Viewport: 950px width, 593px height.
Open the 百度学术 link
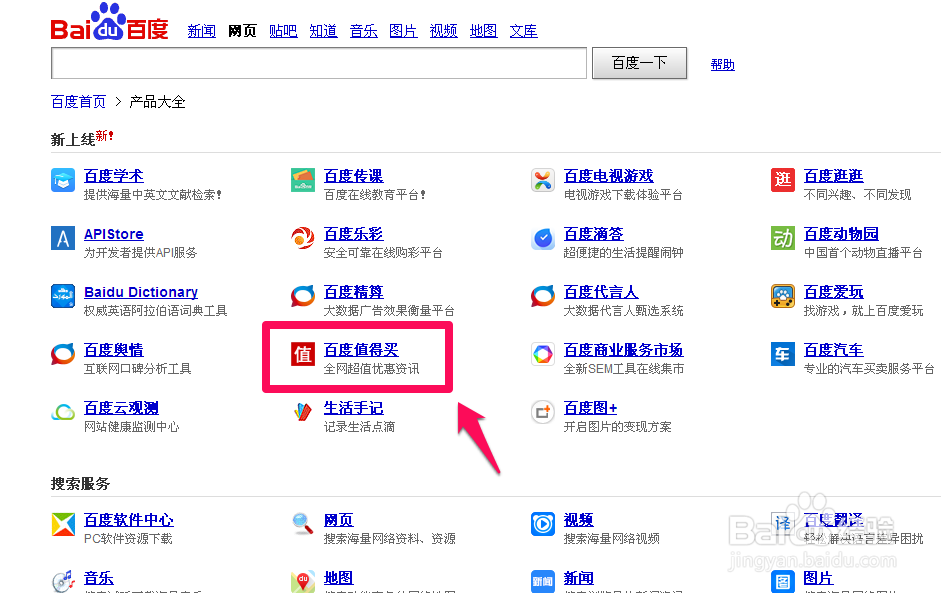(114, 176)
